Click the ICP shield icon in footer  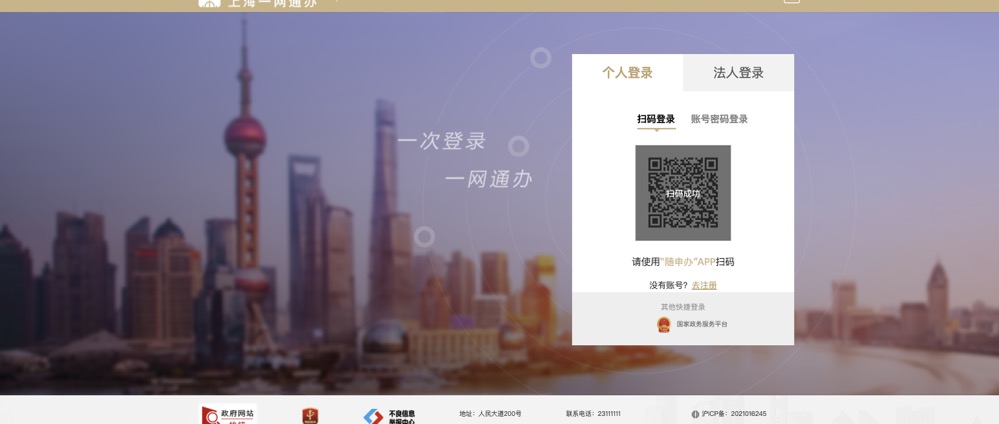[x=695, y=414]
